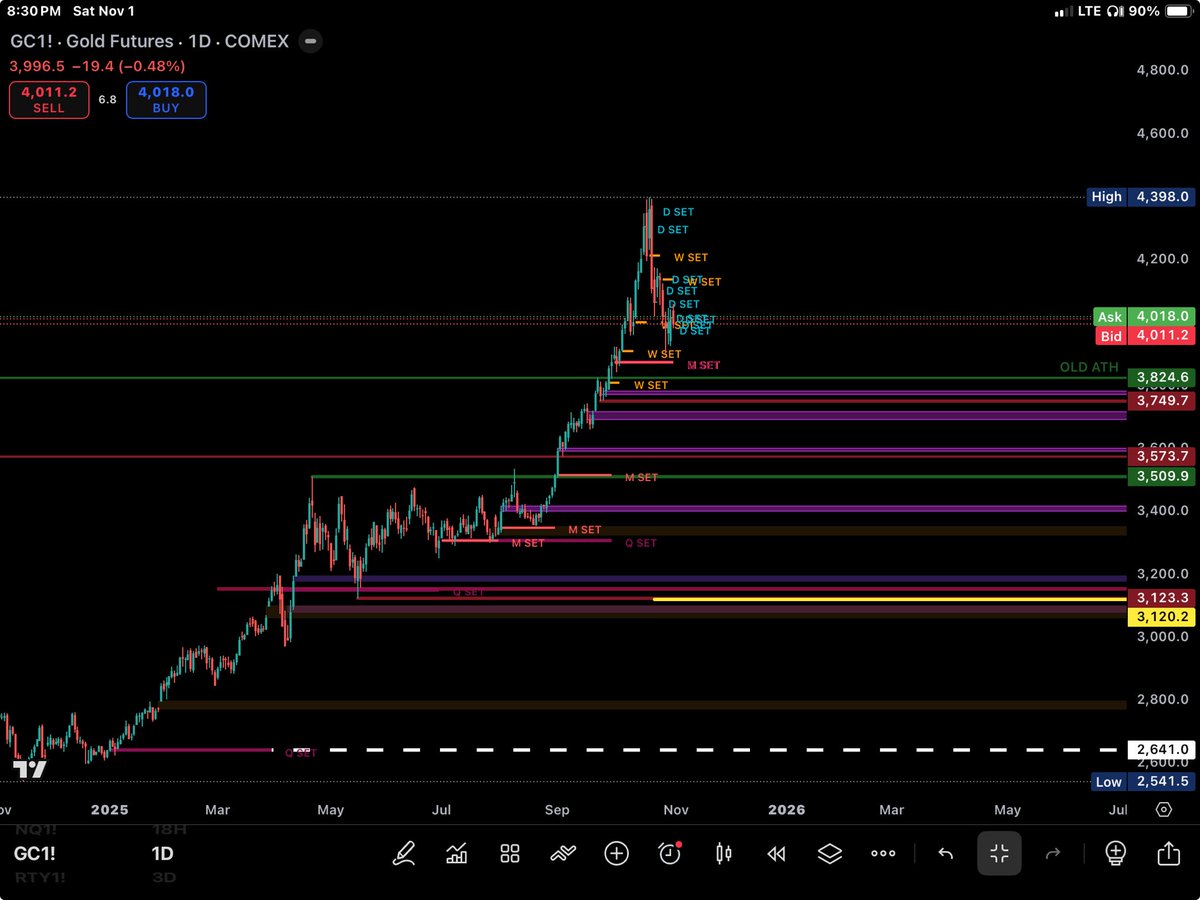
Task: Tap the iPad battery indicator
Action: (x=1177, y=11)
